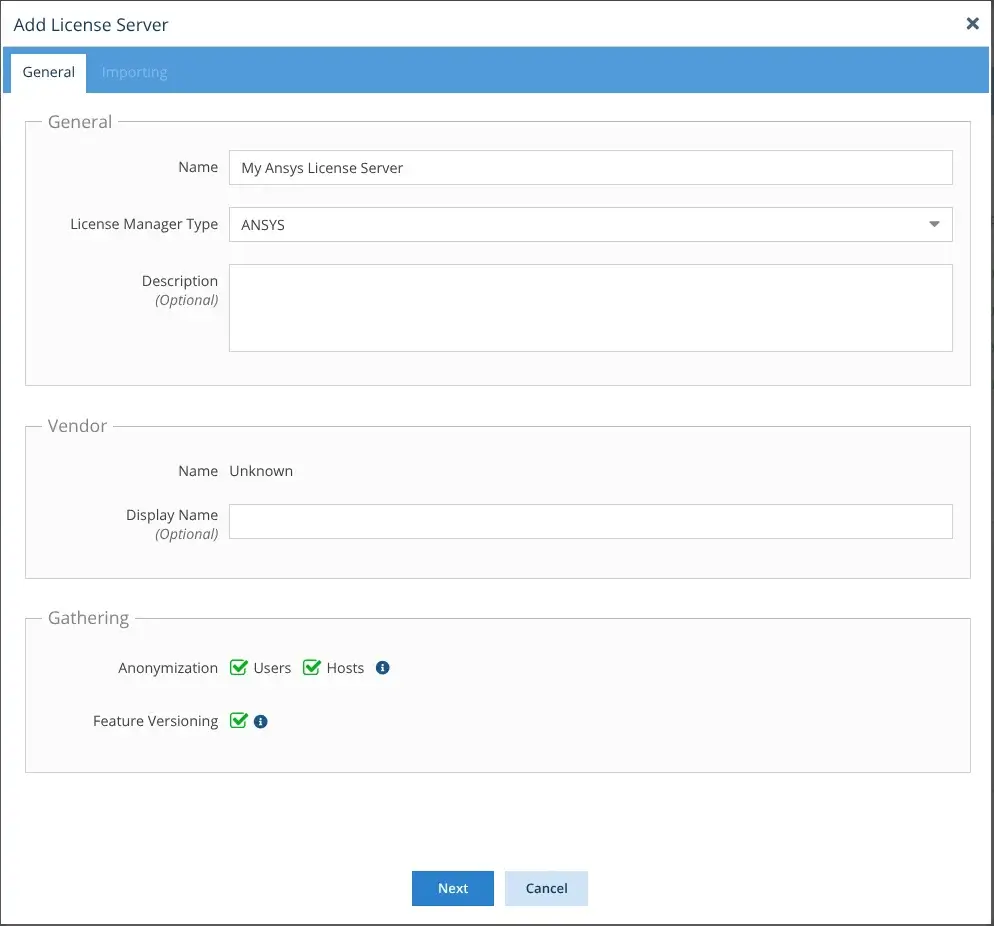Viewport: 994px width, 926px height.
Task: Click Next to proceed
Action: coord(452,888)
